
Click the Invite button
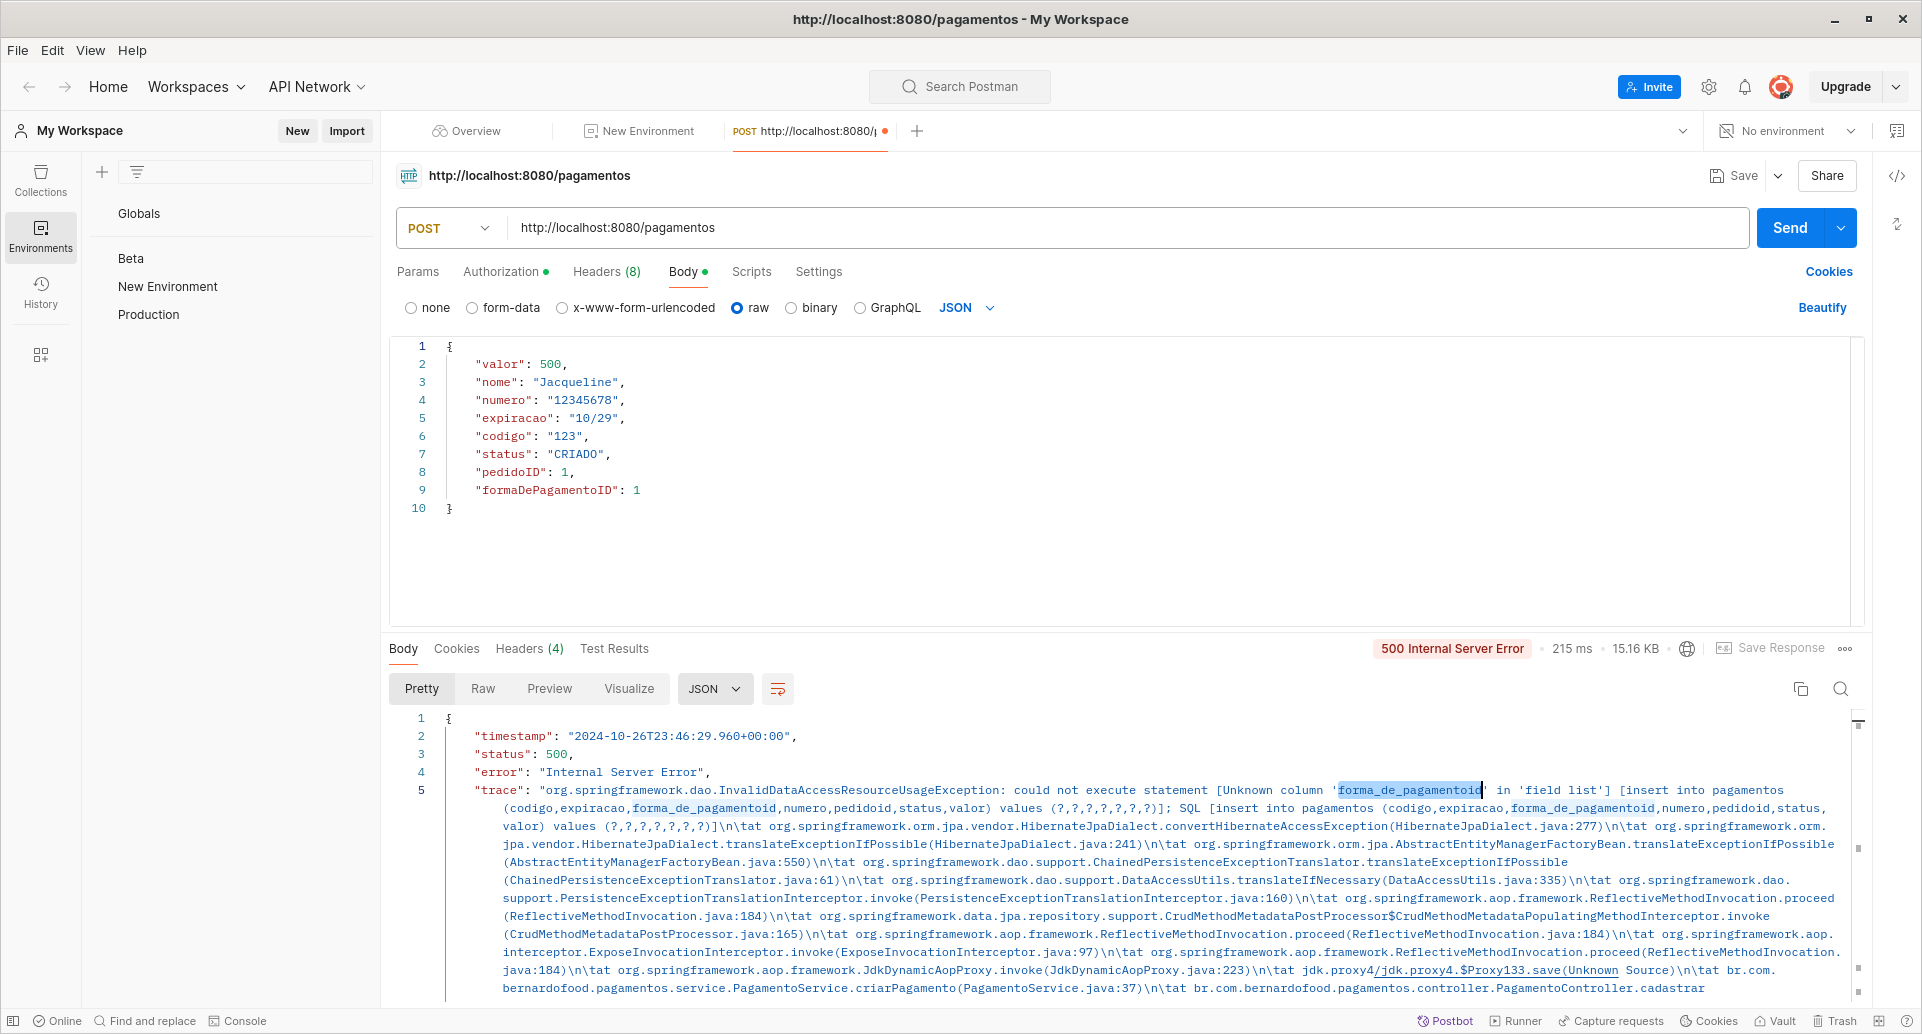pyautogui.click(x=1649, y=87)
